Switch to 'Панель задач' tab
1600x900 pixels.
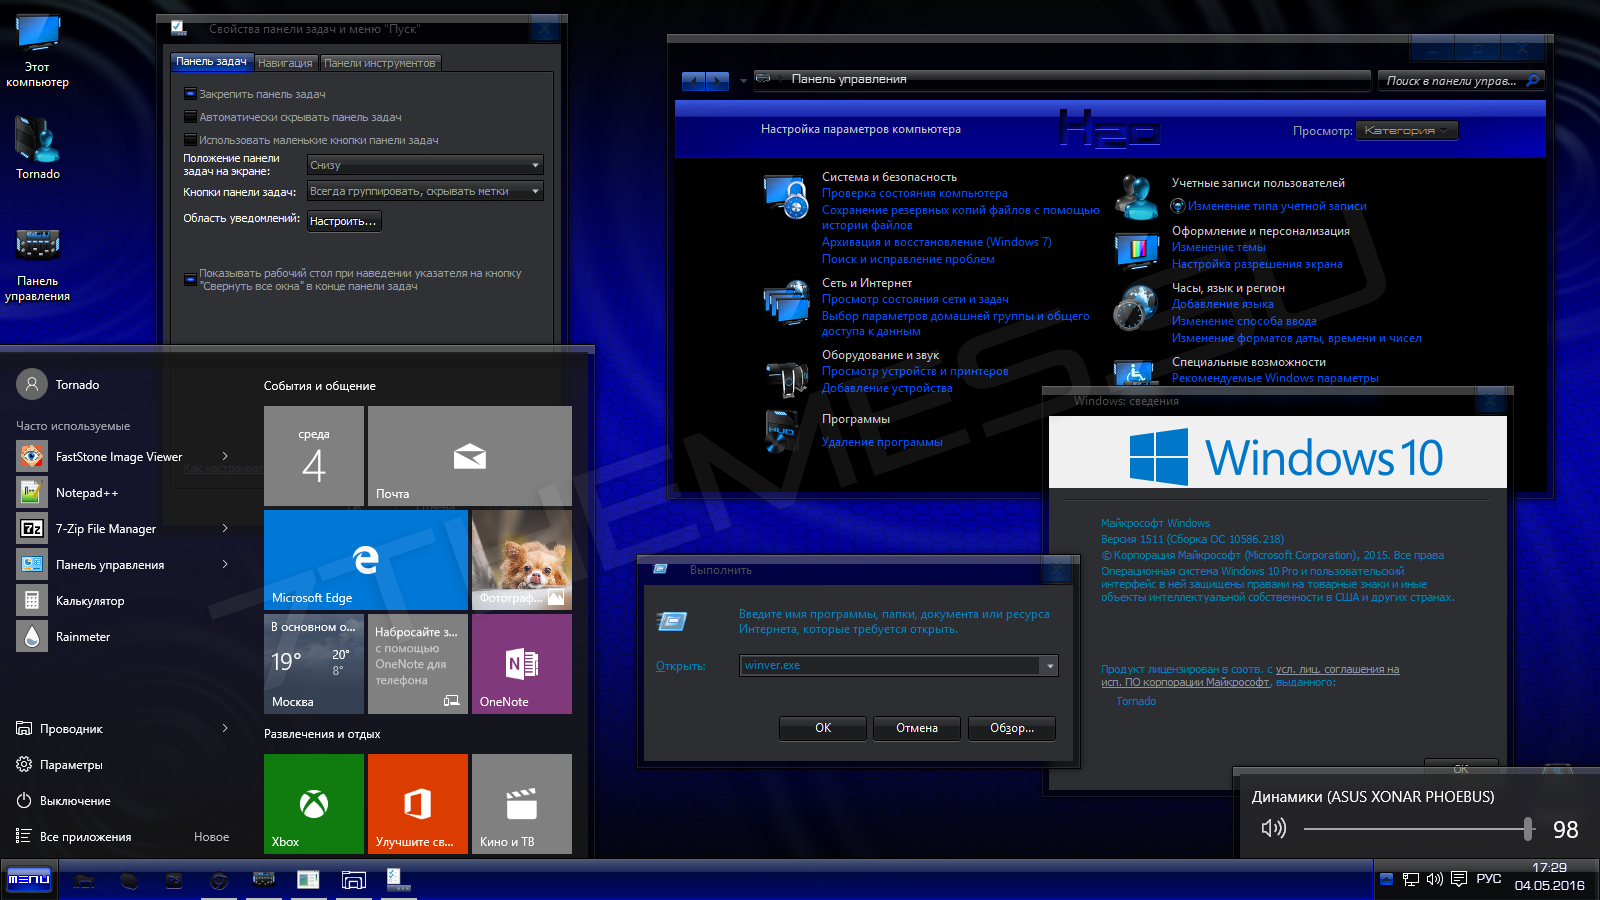coord(212,62)
